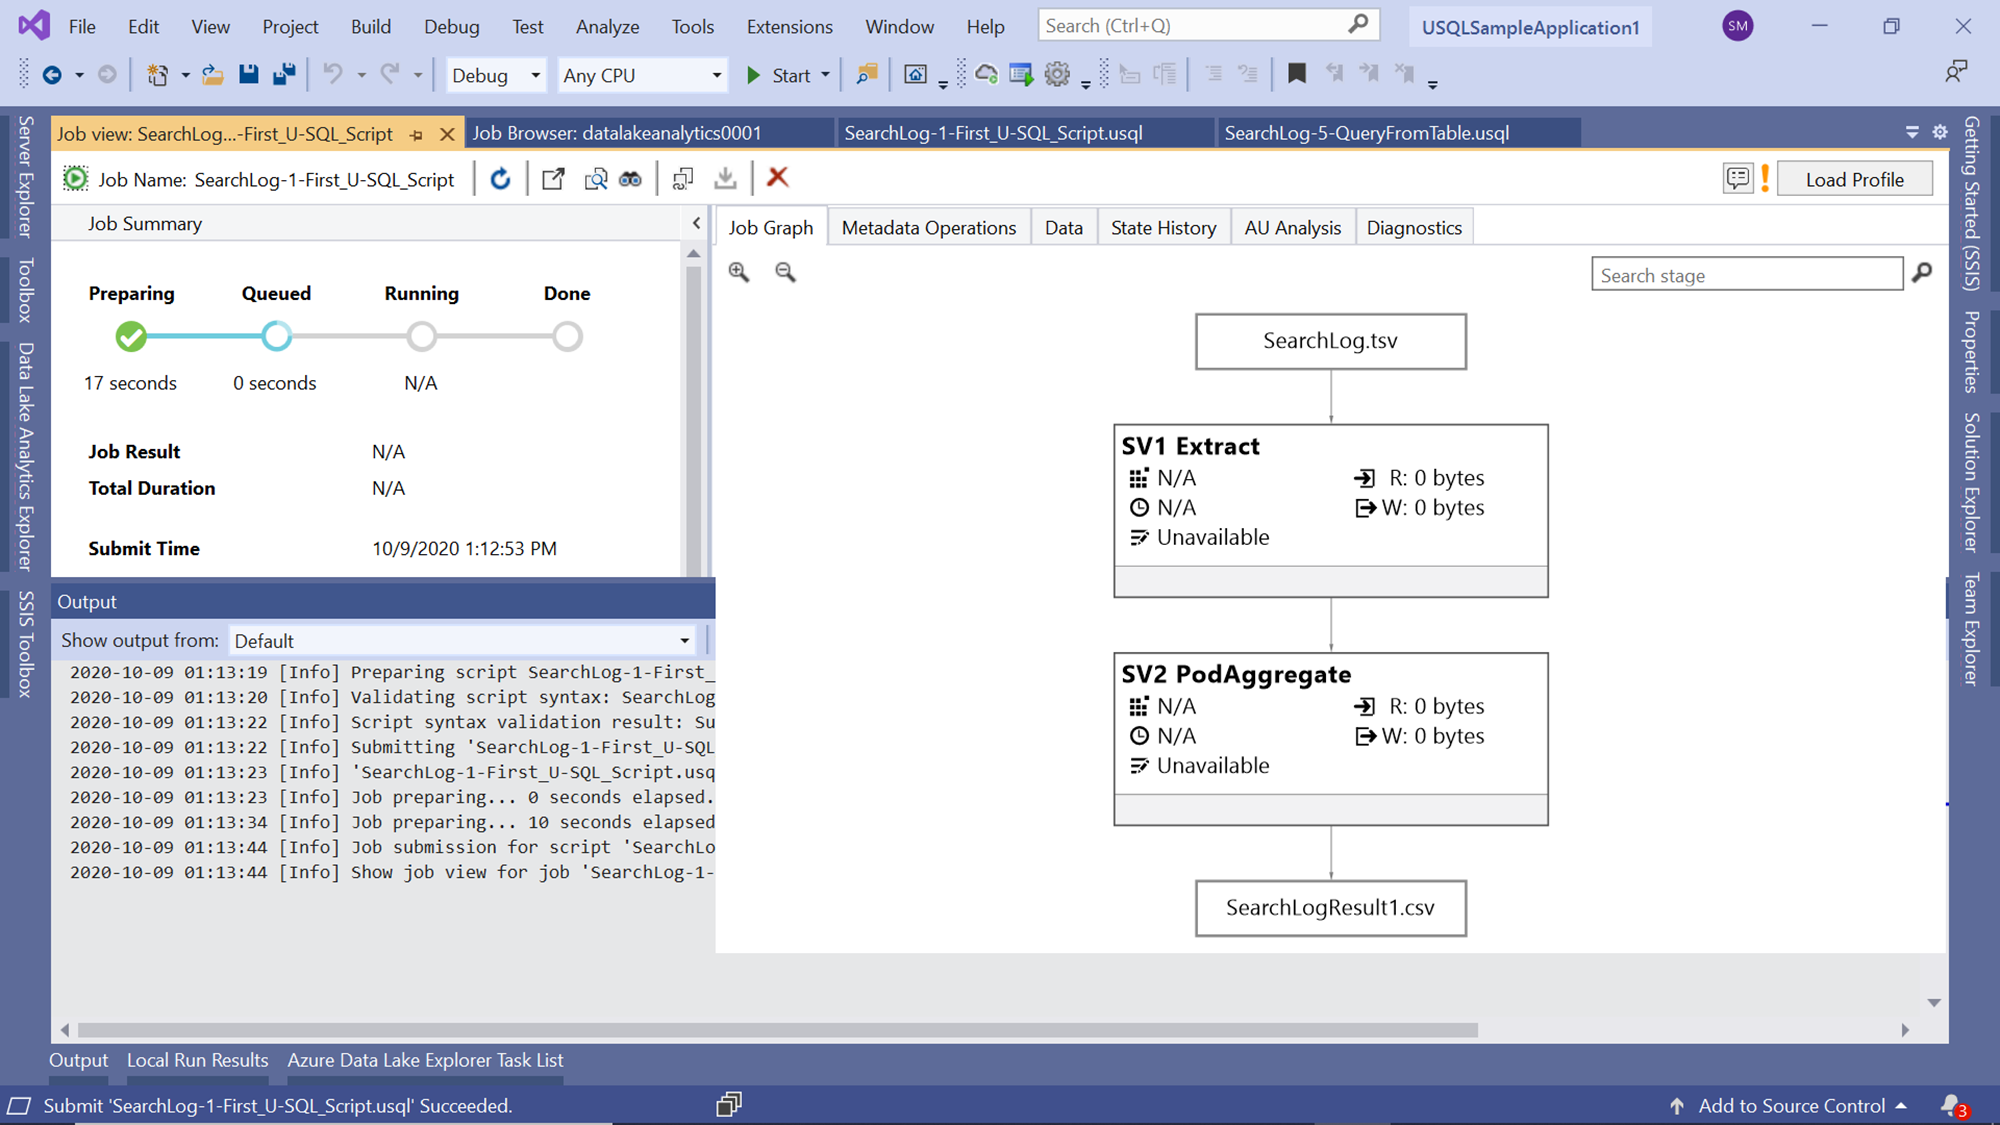Viewport: 2000px width, 1125px height.
Task: Click the open job in new window icon
Action: click(553, 179)
